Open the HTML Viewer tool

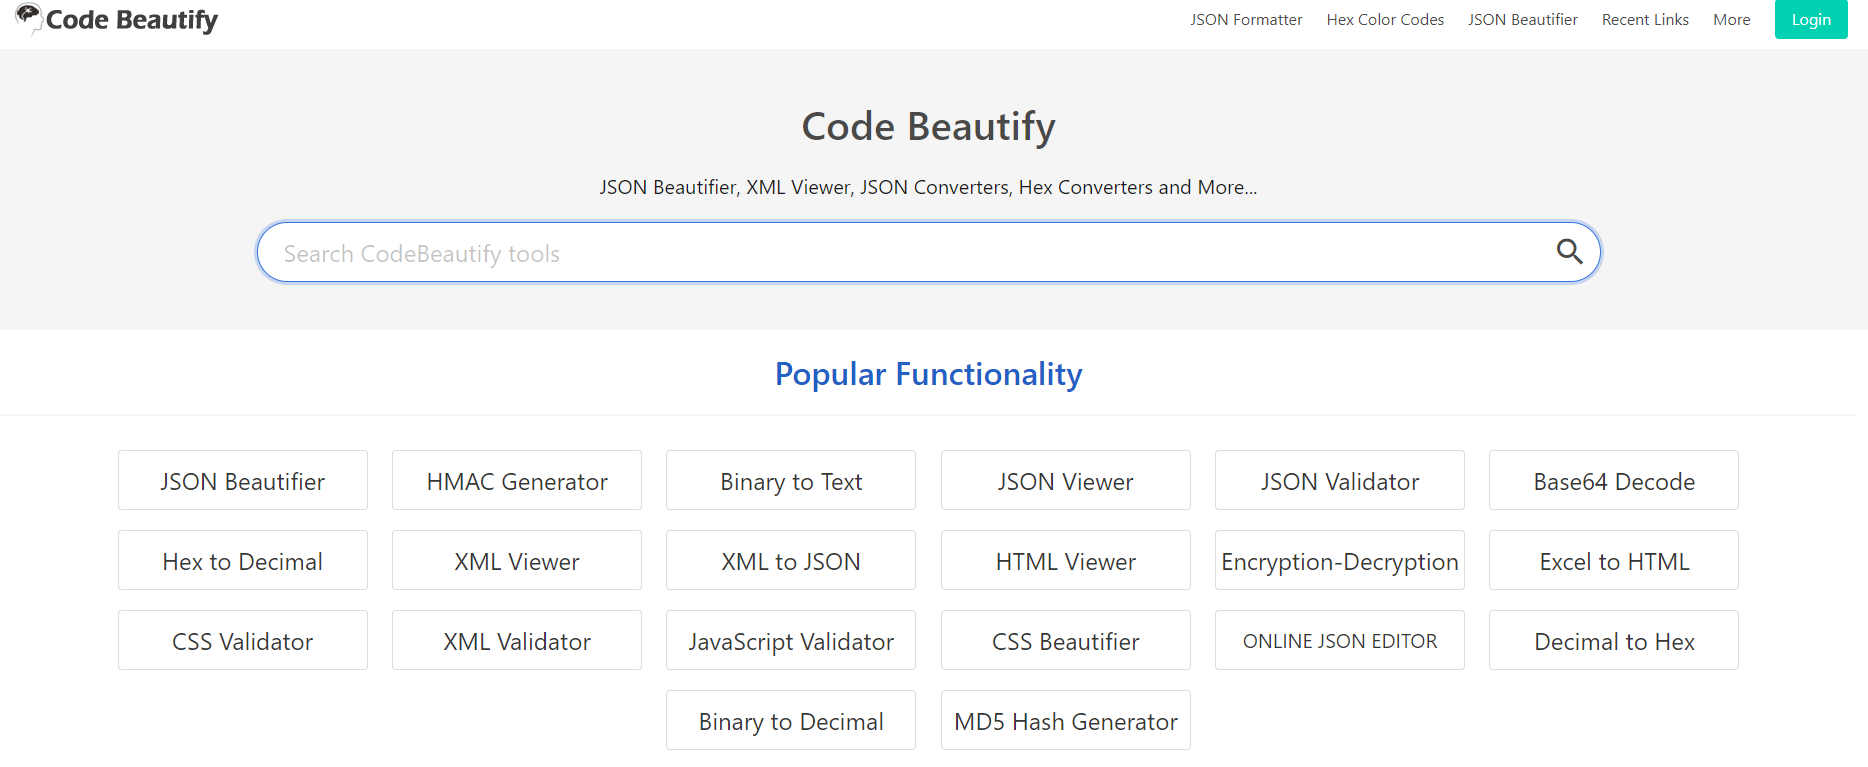[x=1066, y=560]
